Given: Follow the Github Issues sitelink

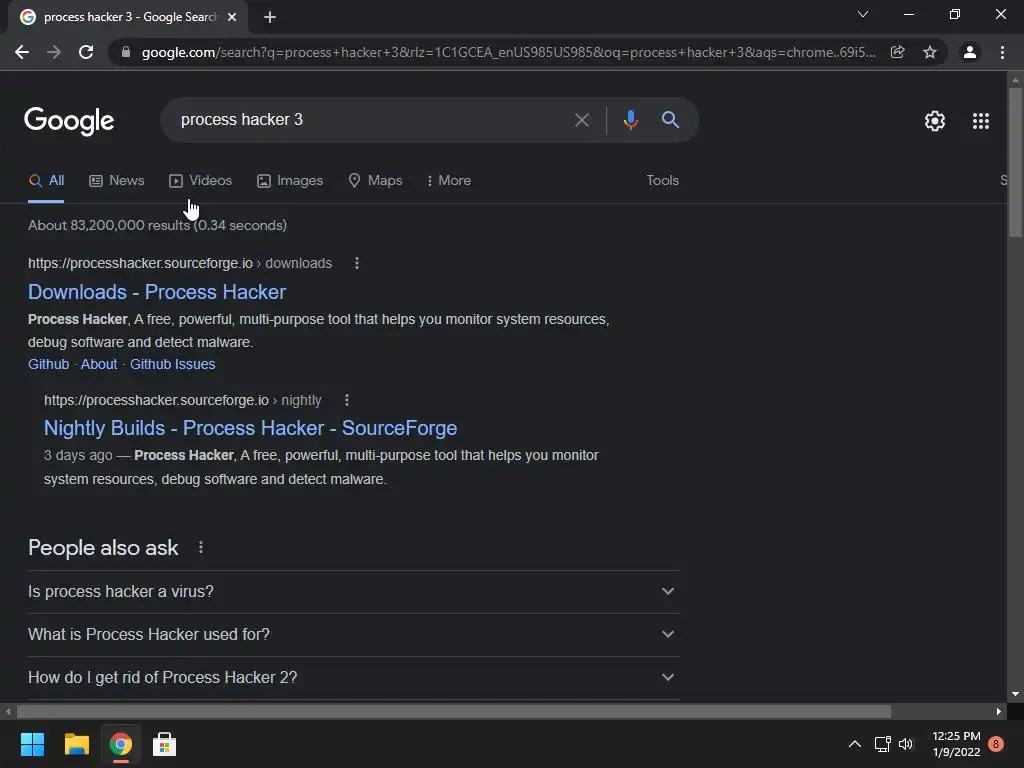Looking at the screenshot, I should 172,364.
